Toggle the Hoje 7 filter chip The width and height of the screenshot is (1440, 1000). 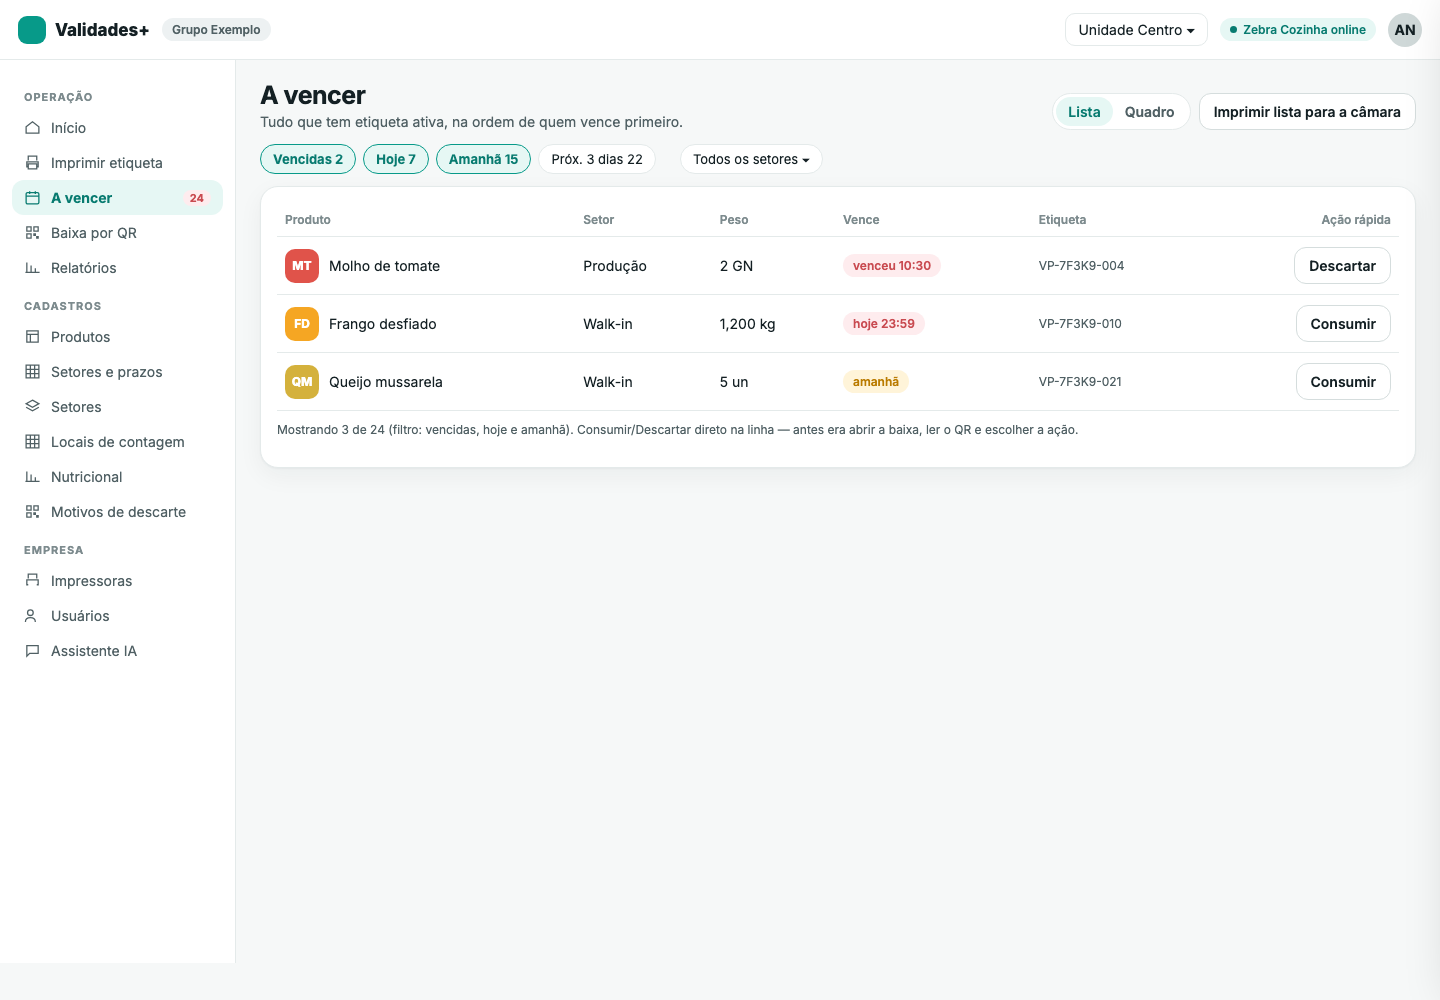396,159
